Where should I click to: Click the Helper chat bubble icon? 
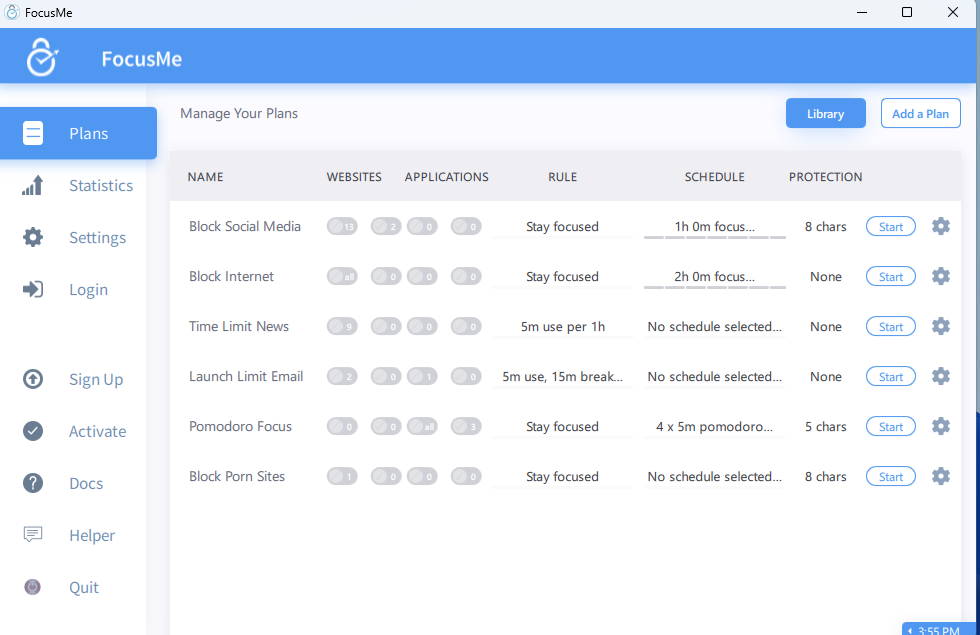click(x=33, y=535)
